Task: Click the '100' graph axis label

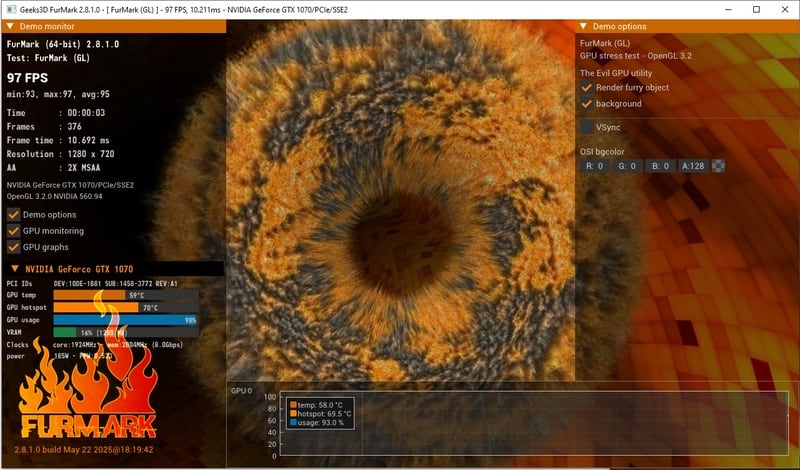Action: tap(270, 397)
